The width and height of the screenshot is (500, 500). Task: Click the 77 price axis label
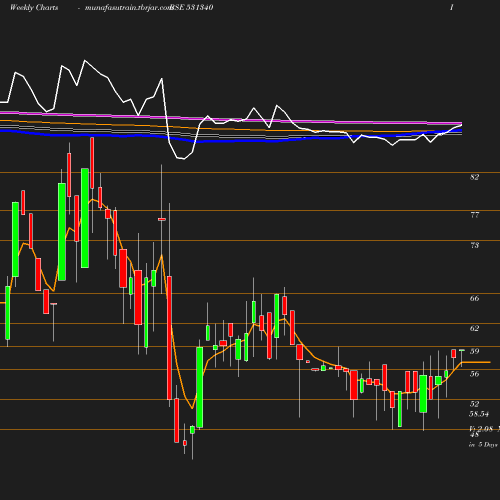coord(474,215)
